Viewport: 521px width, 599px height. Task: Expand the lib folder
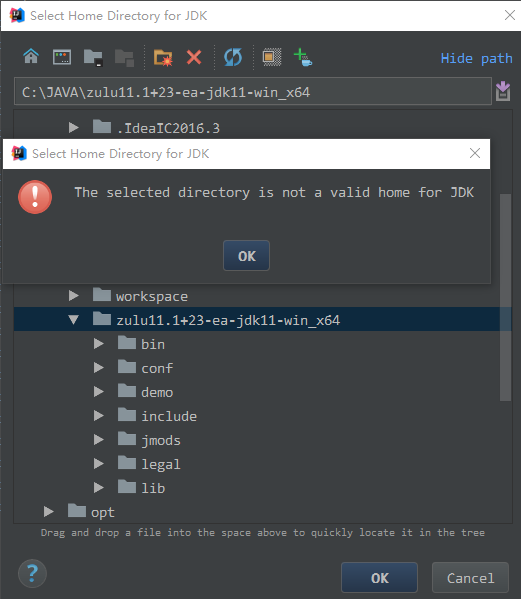[99, 488]
